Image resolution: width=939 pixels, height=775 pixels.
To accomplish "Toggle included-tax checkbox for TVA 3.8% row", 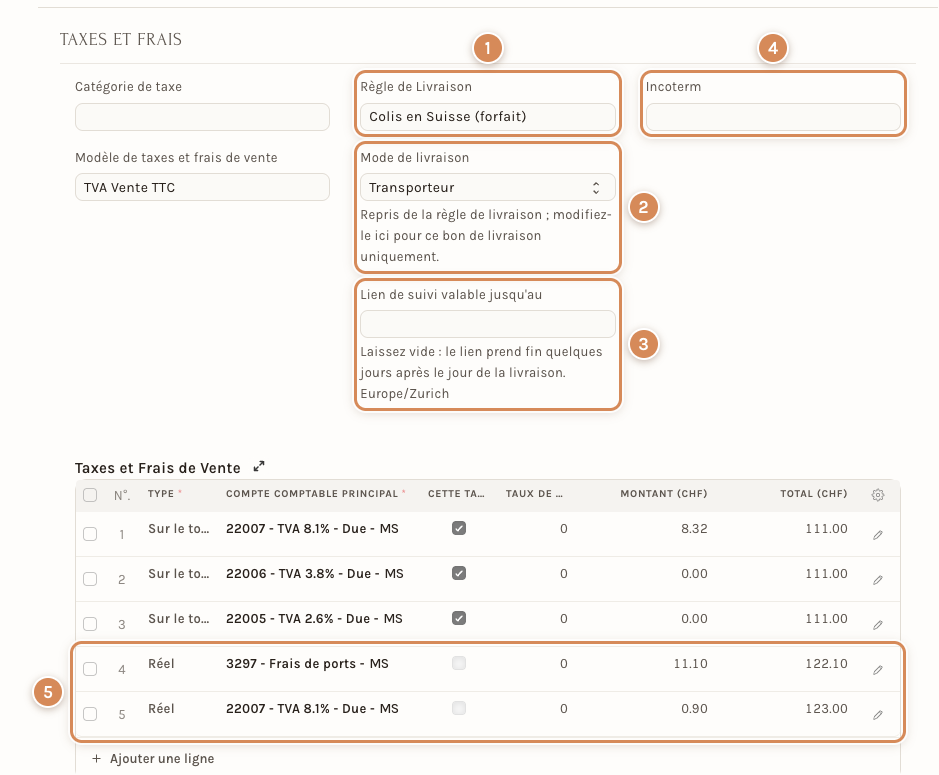I will (459, 573).
